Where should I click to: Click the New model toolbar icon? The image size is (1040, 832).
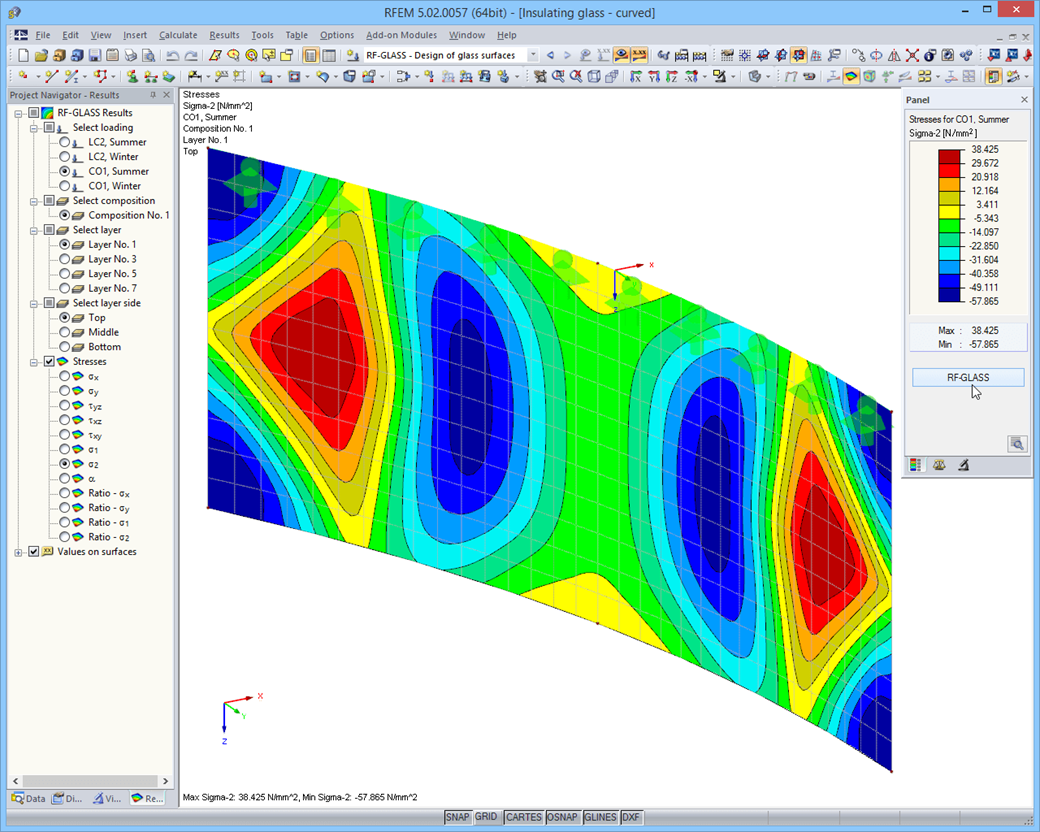tap(23, 56)
